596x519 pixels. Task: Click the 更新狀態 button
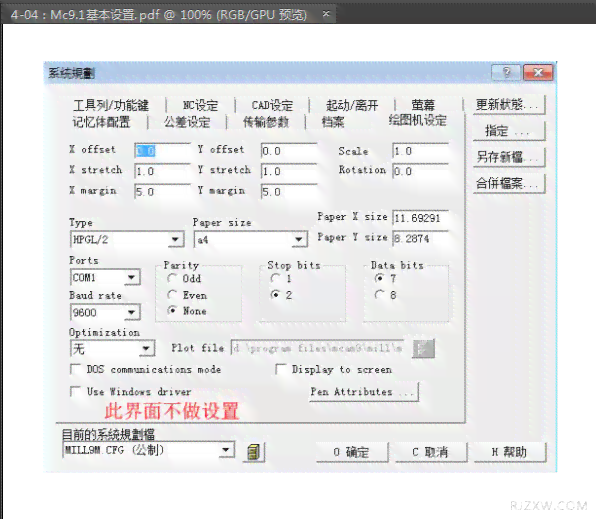click(509, 105)
